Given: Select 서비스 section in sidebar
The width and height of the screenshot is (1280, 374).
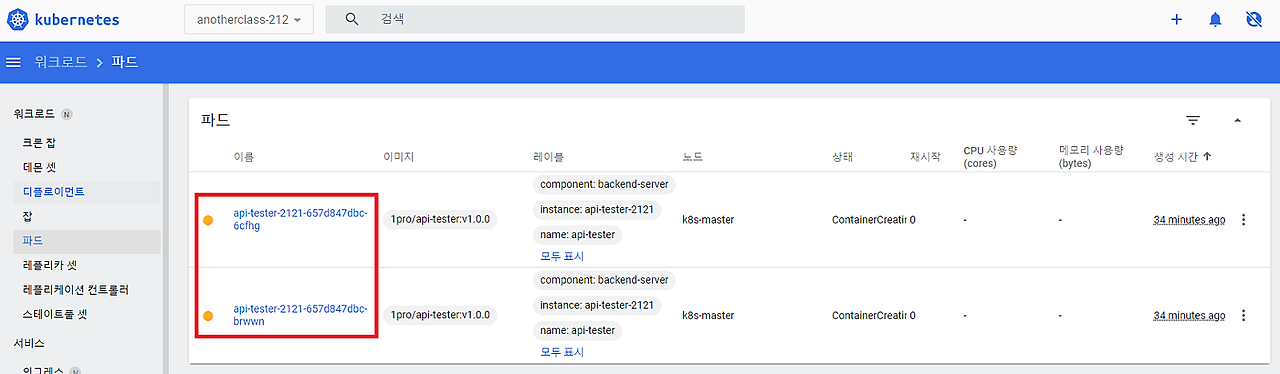Looking at the screenshot, I should pyautogui.click(x=29, y=343).
